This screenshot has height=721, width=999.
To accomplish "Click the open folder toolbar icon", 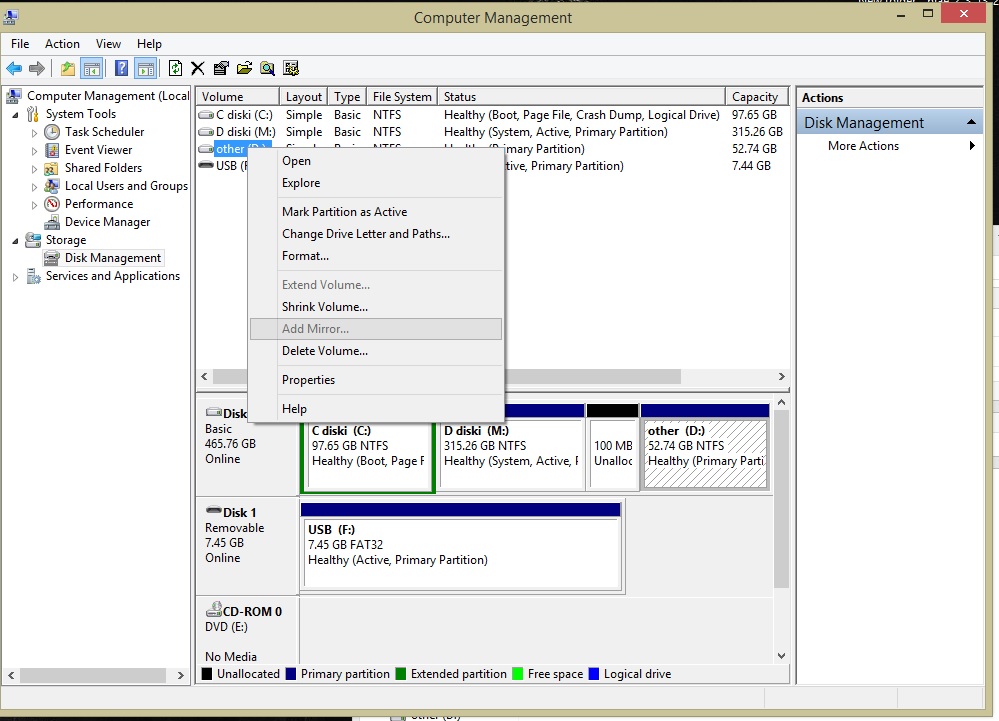I will click(244, 68).
